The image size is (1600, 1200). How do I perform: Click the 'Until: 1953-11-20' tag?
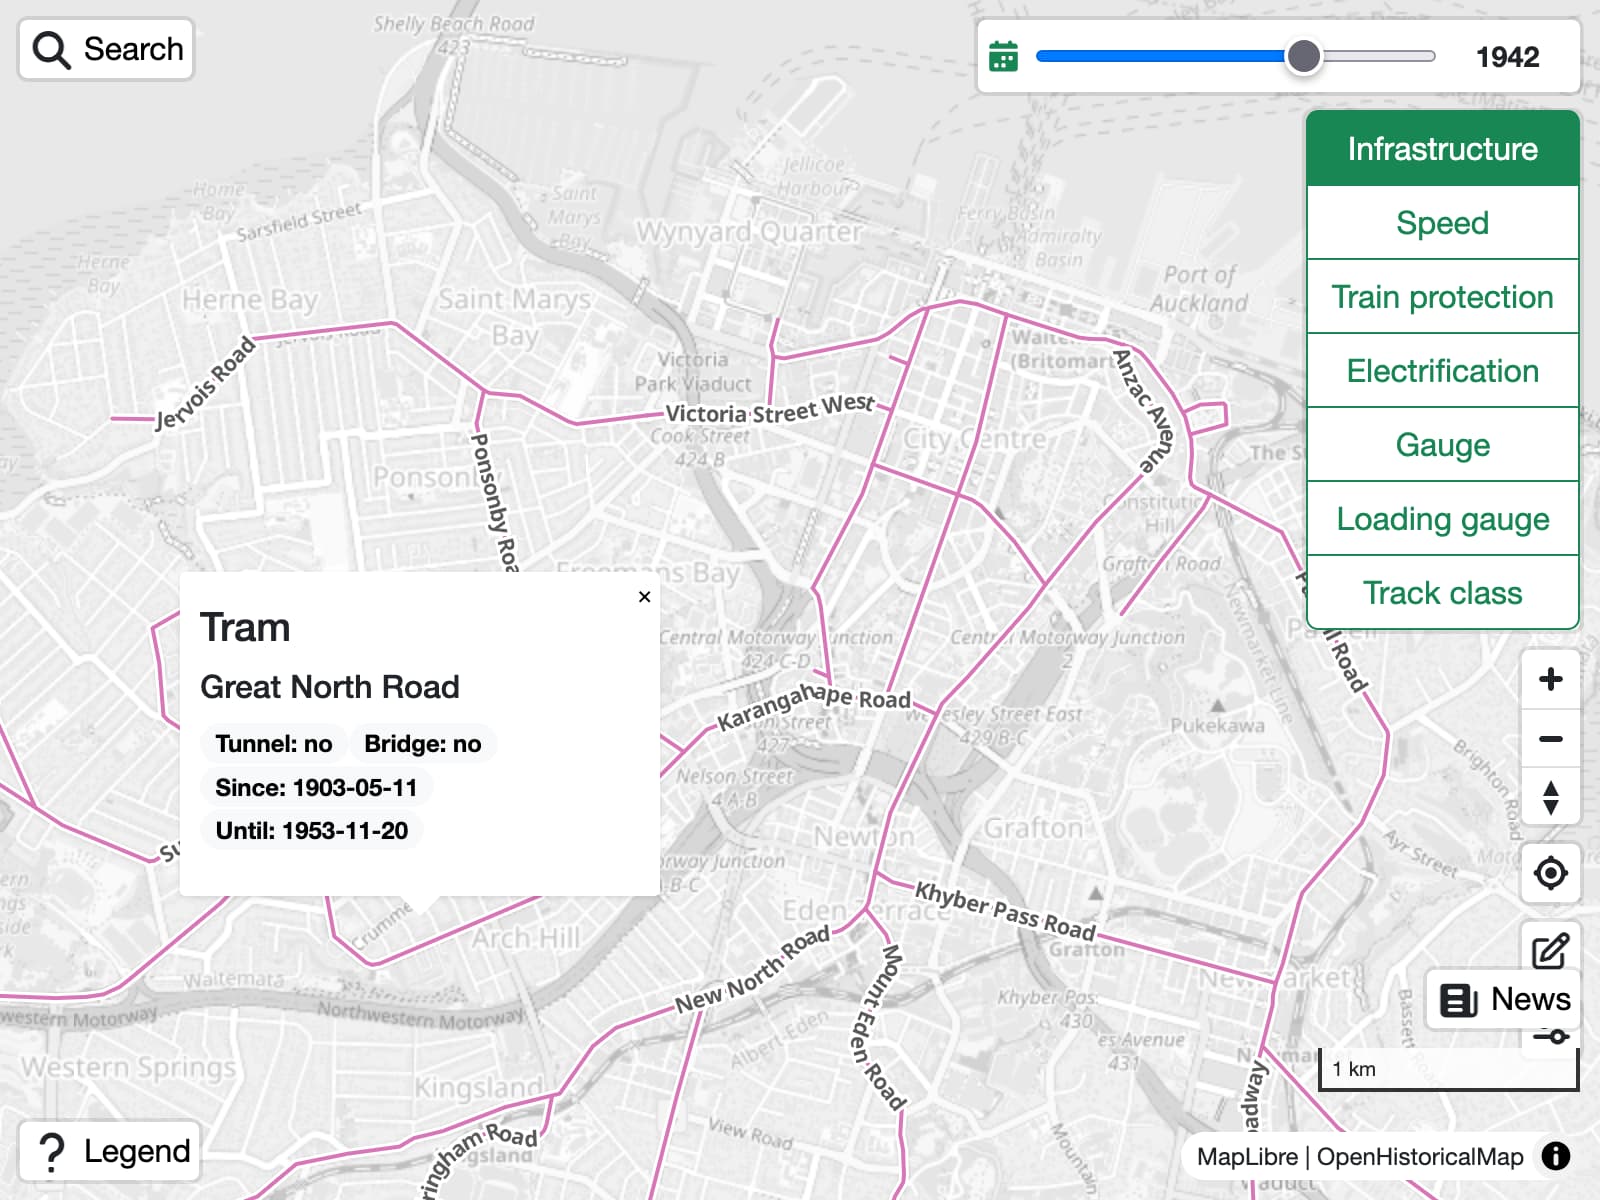(312, 831)
